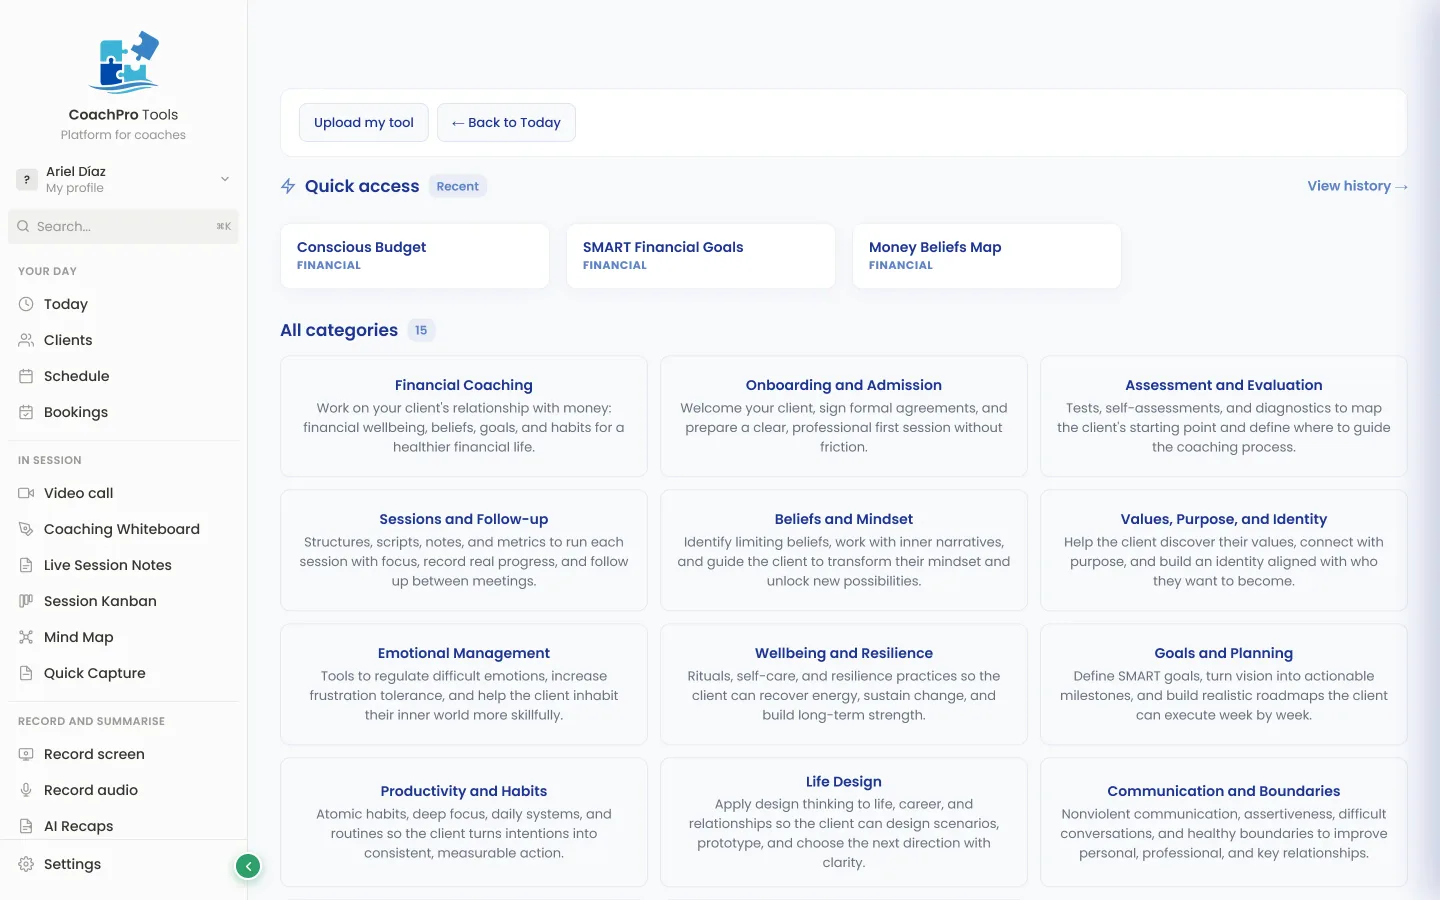Open the Assessment and Evaluation category
1440x900 pixels.
[1224, 416]
